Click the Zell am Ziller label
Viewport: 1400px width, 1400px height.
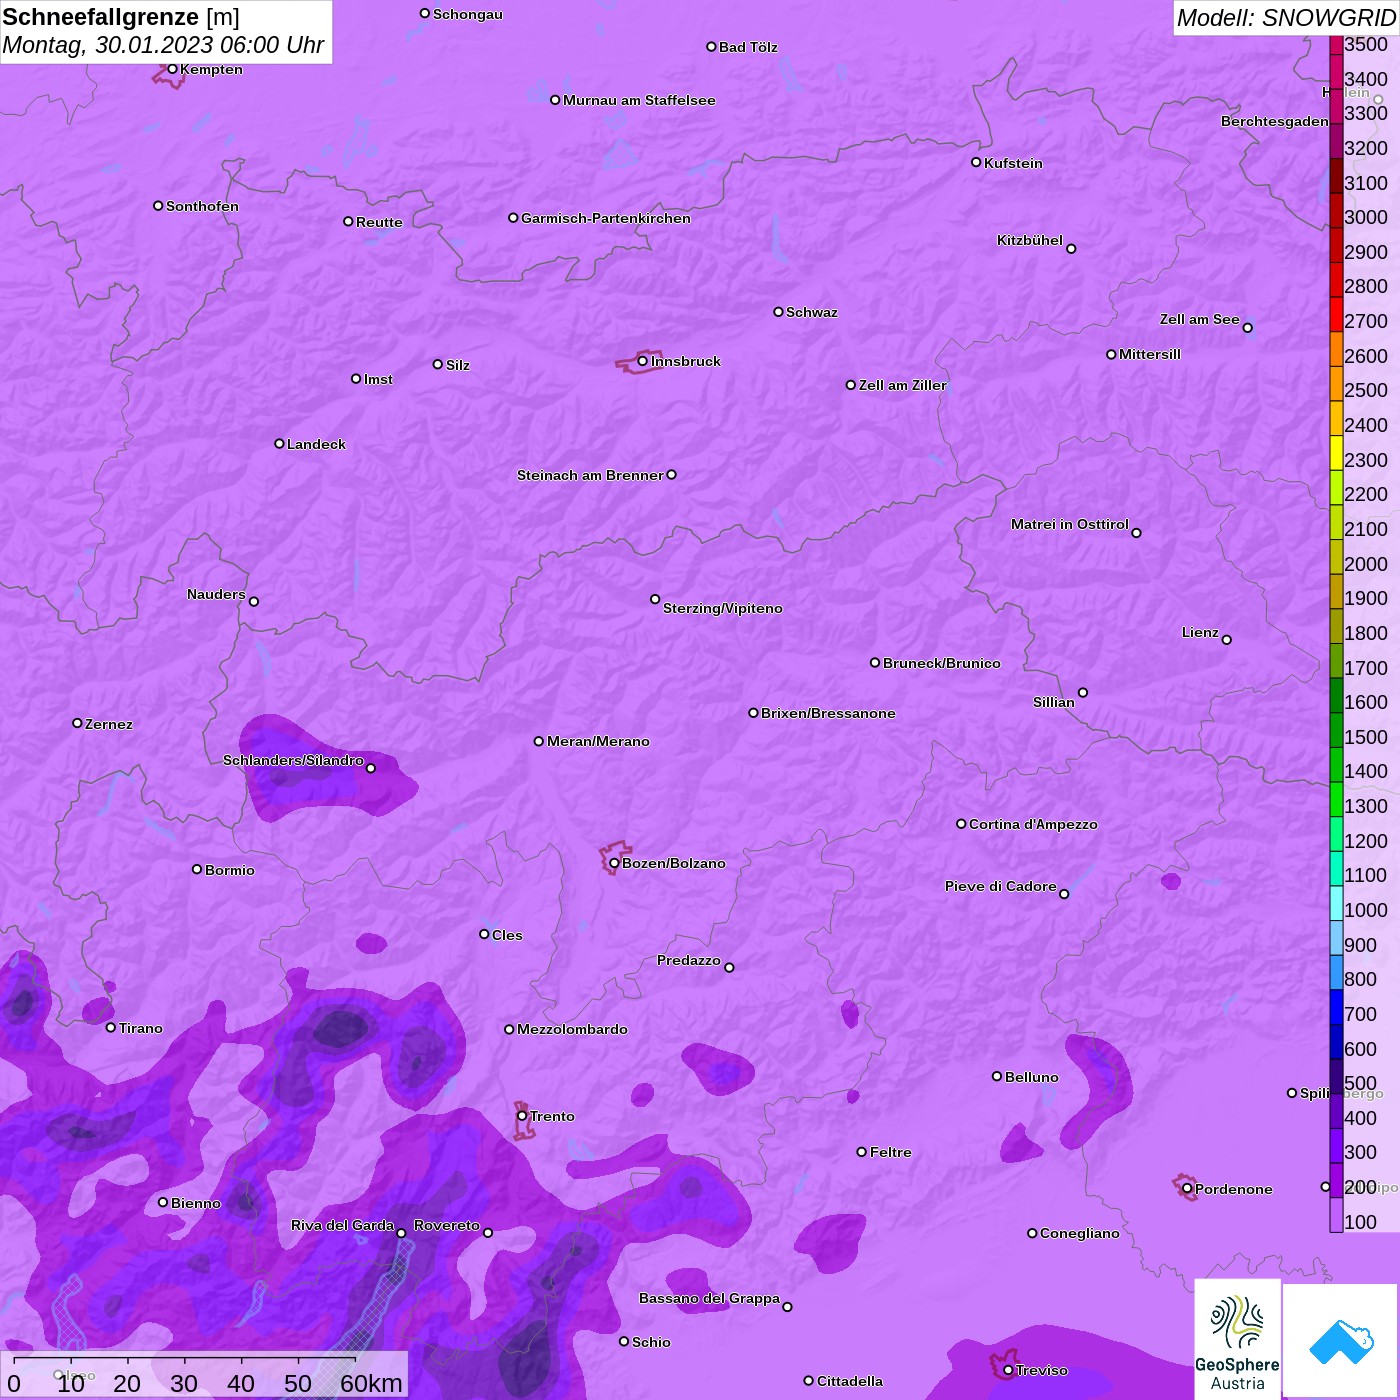tap(903, 385)
